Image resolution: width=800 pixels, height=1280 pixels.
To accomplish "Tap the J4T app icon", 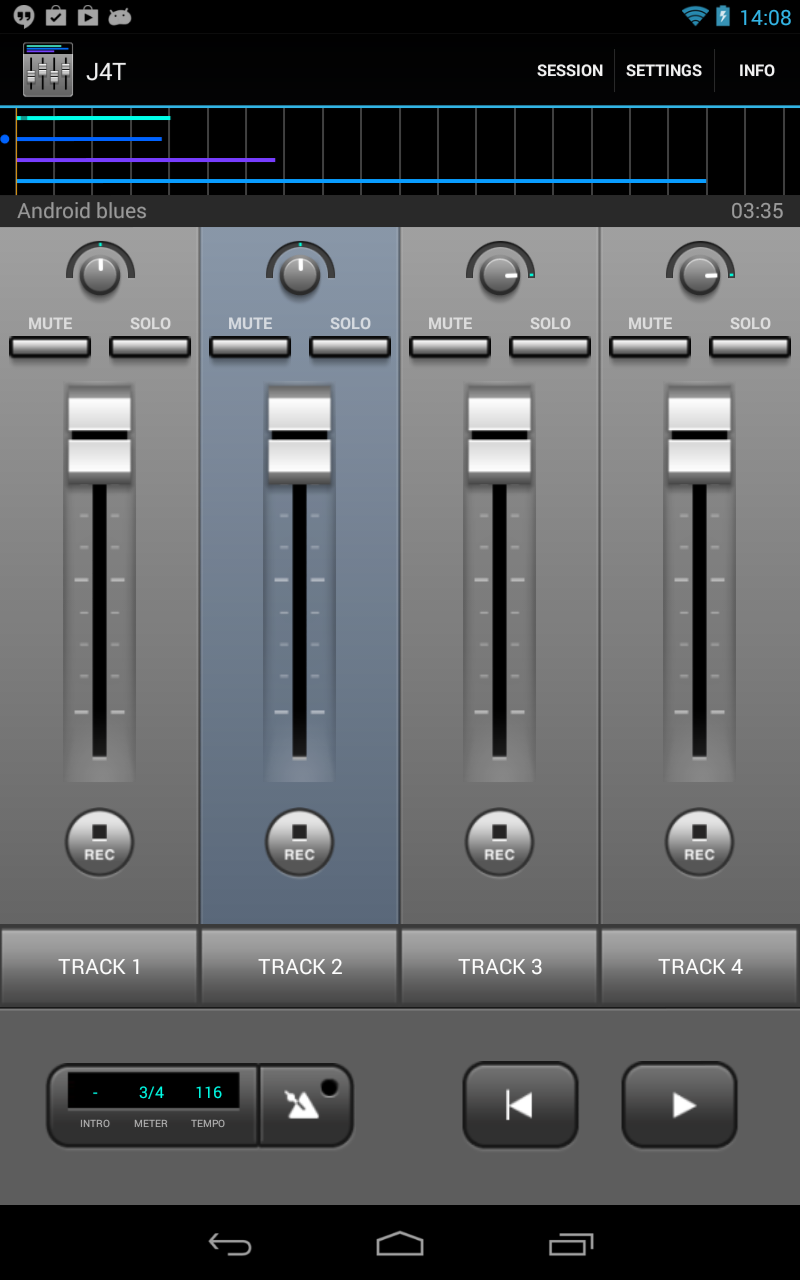I will pyautogui.click(x=48, y=70).
